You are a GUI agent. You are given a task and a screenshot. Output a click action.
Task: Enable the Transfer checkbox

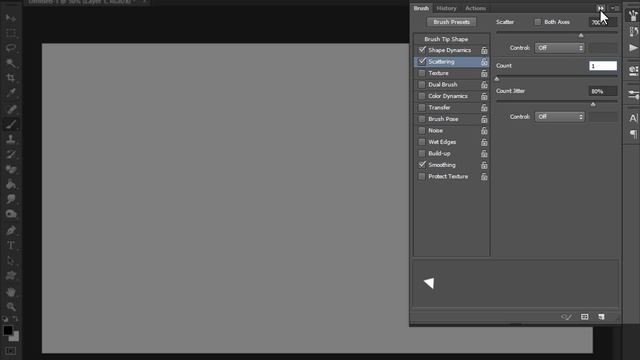point(422,107)
